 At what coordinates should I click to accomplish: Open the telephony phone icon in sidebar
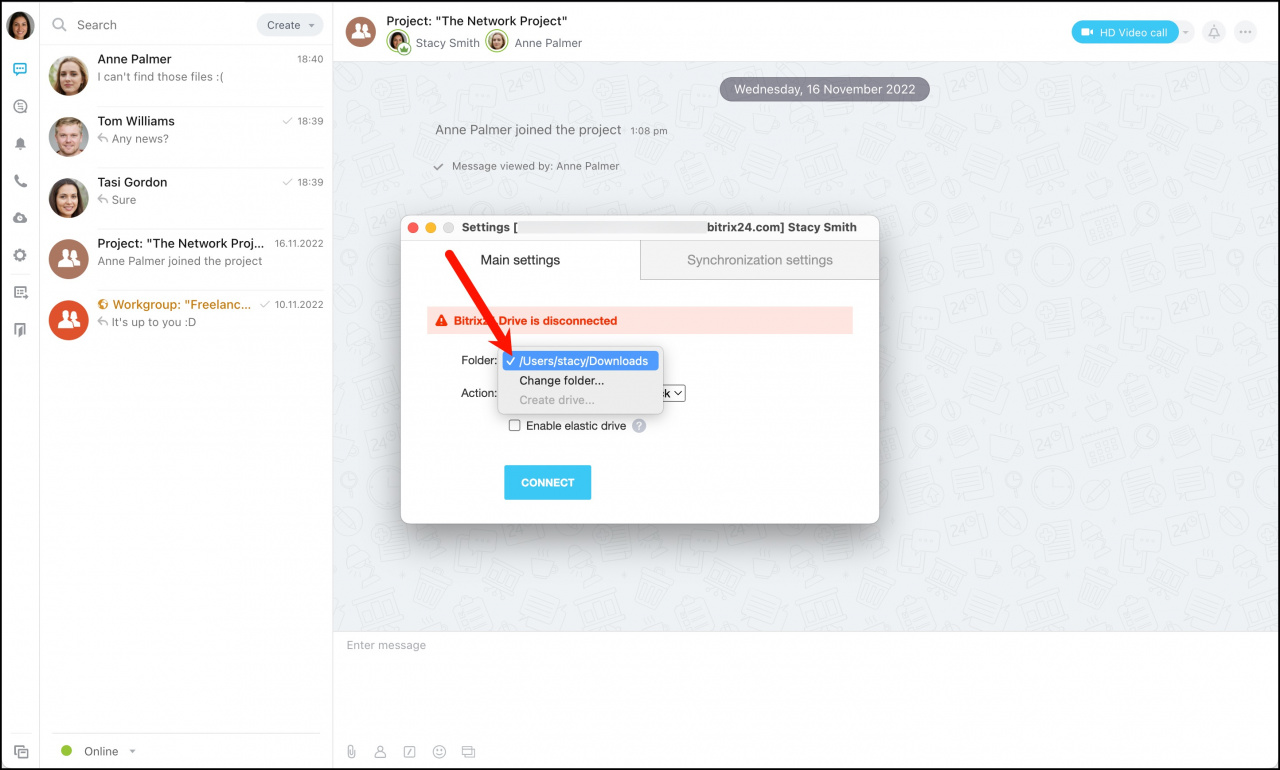pos(20,181)
